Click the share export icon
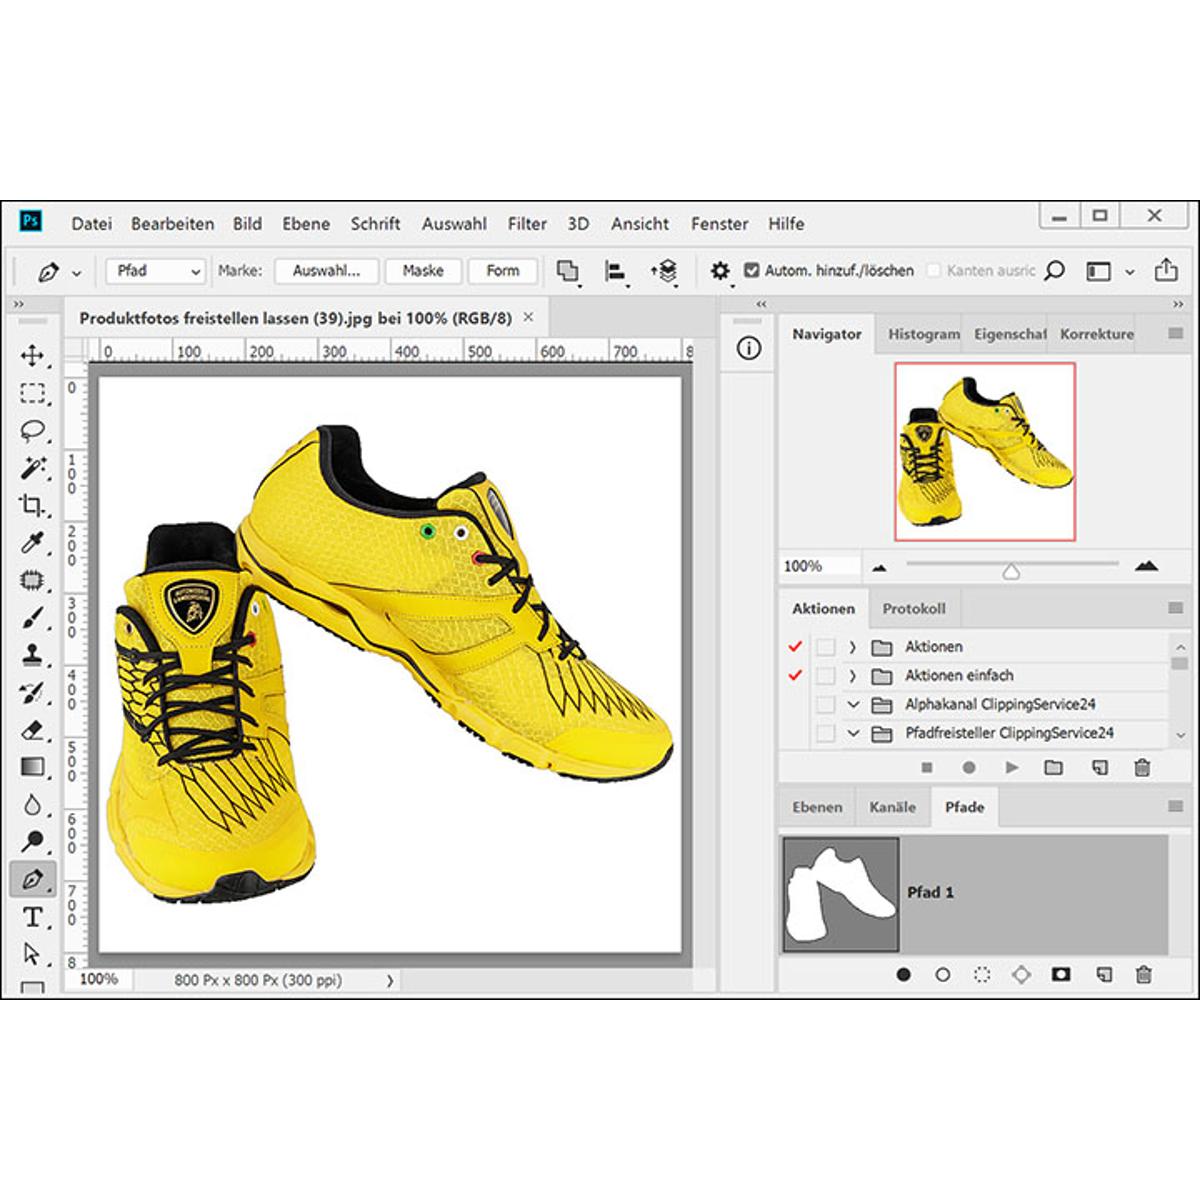Image resolution: width=1200 pixels, height=1200 pixels. (1166, 270)
